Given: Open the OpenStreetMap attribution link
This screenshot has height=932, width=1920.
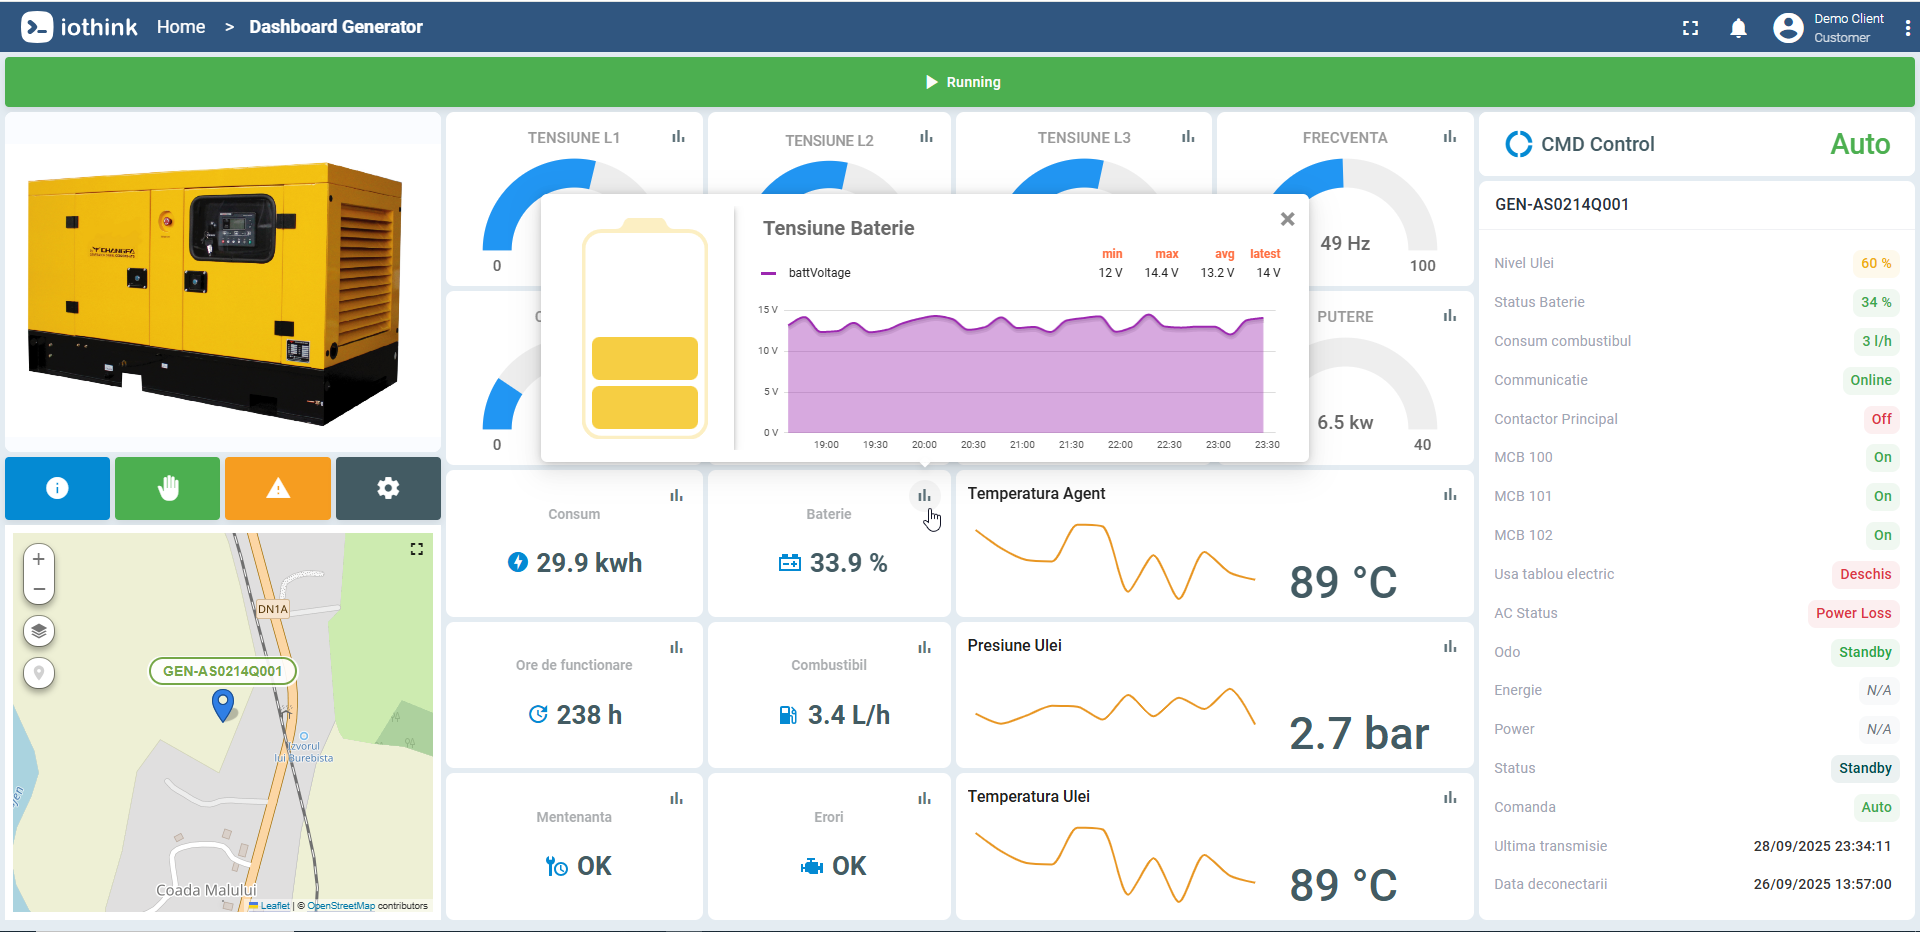Looking at the screenshot, I should [x=341, y=906].
